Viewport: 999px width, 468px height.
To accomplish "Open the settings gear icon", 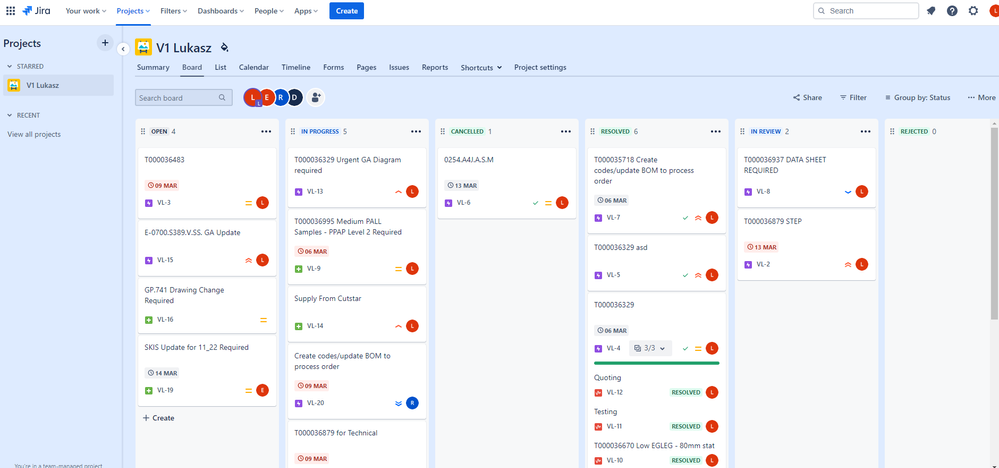I will tap(973, 11).
